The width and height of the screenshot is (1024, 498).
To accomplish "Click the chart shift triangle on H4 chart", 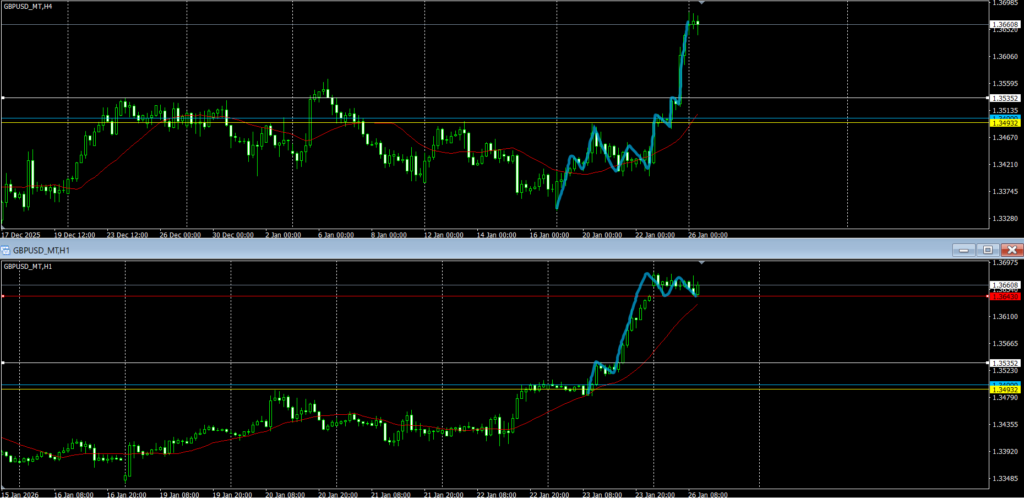I will 701,5.
